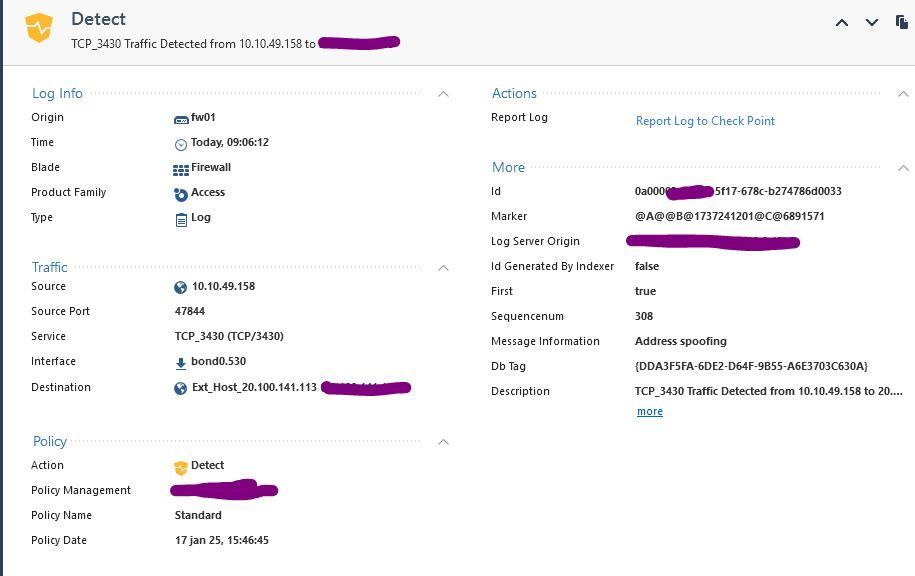Click the fw01 gateway origin icon

[x=181, y=119]
